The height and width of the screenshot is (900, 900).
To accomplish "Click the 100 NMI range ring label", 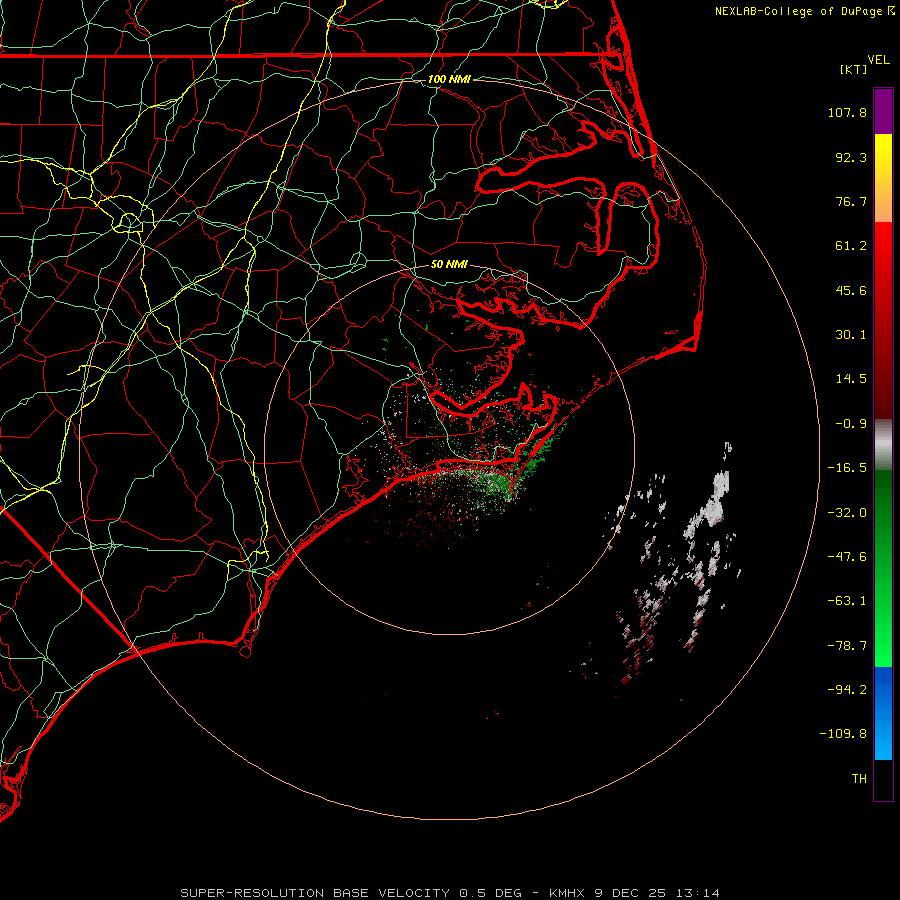I will click(449, 79).
